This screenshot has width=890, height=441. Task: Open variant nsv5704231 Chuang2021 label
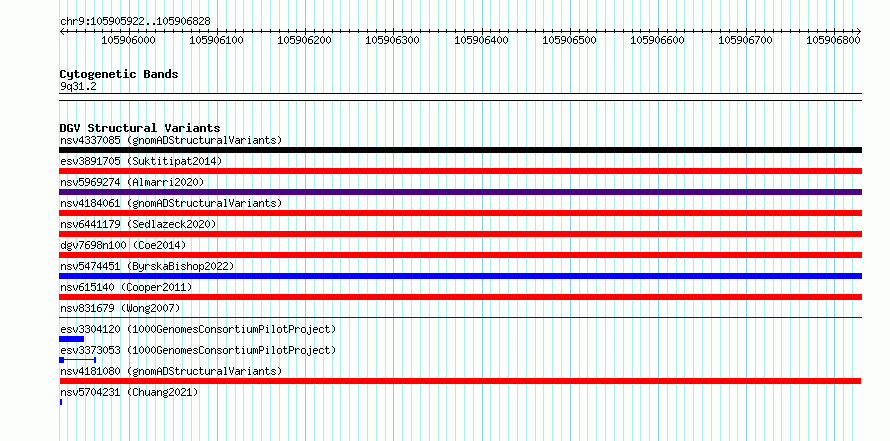pyautogui.click(x=129, y=392)
